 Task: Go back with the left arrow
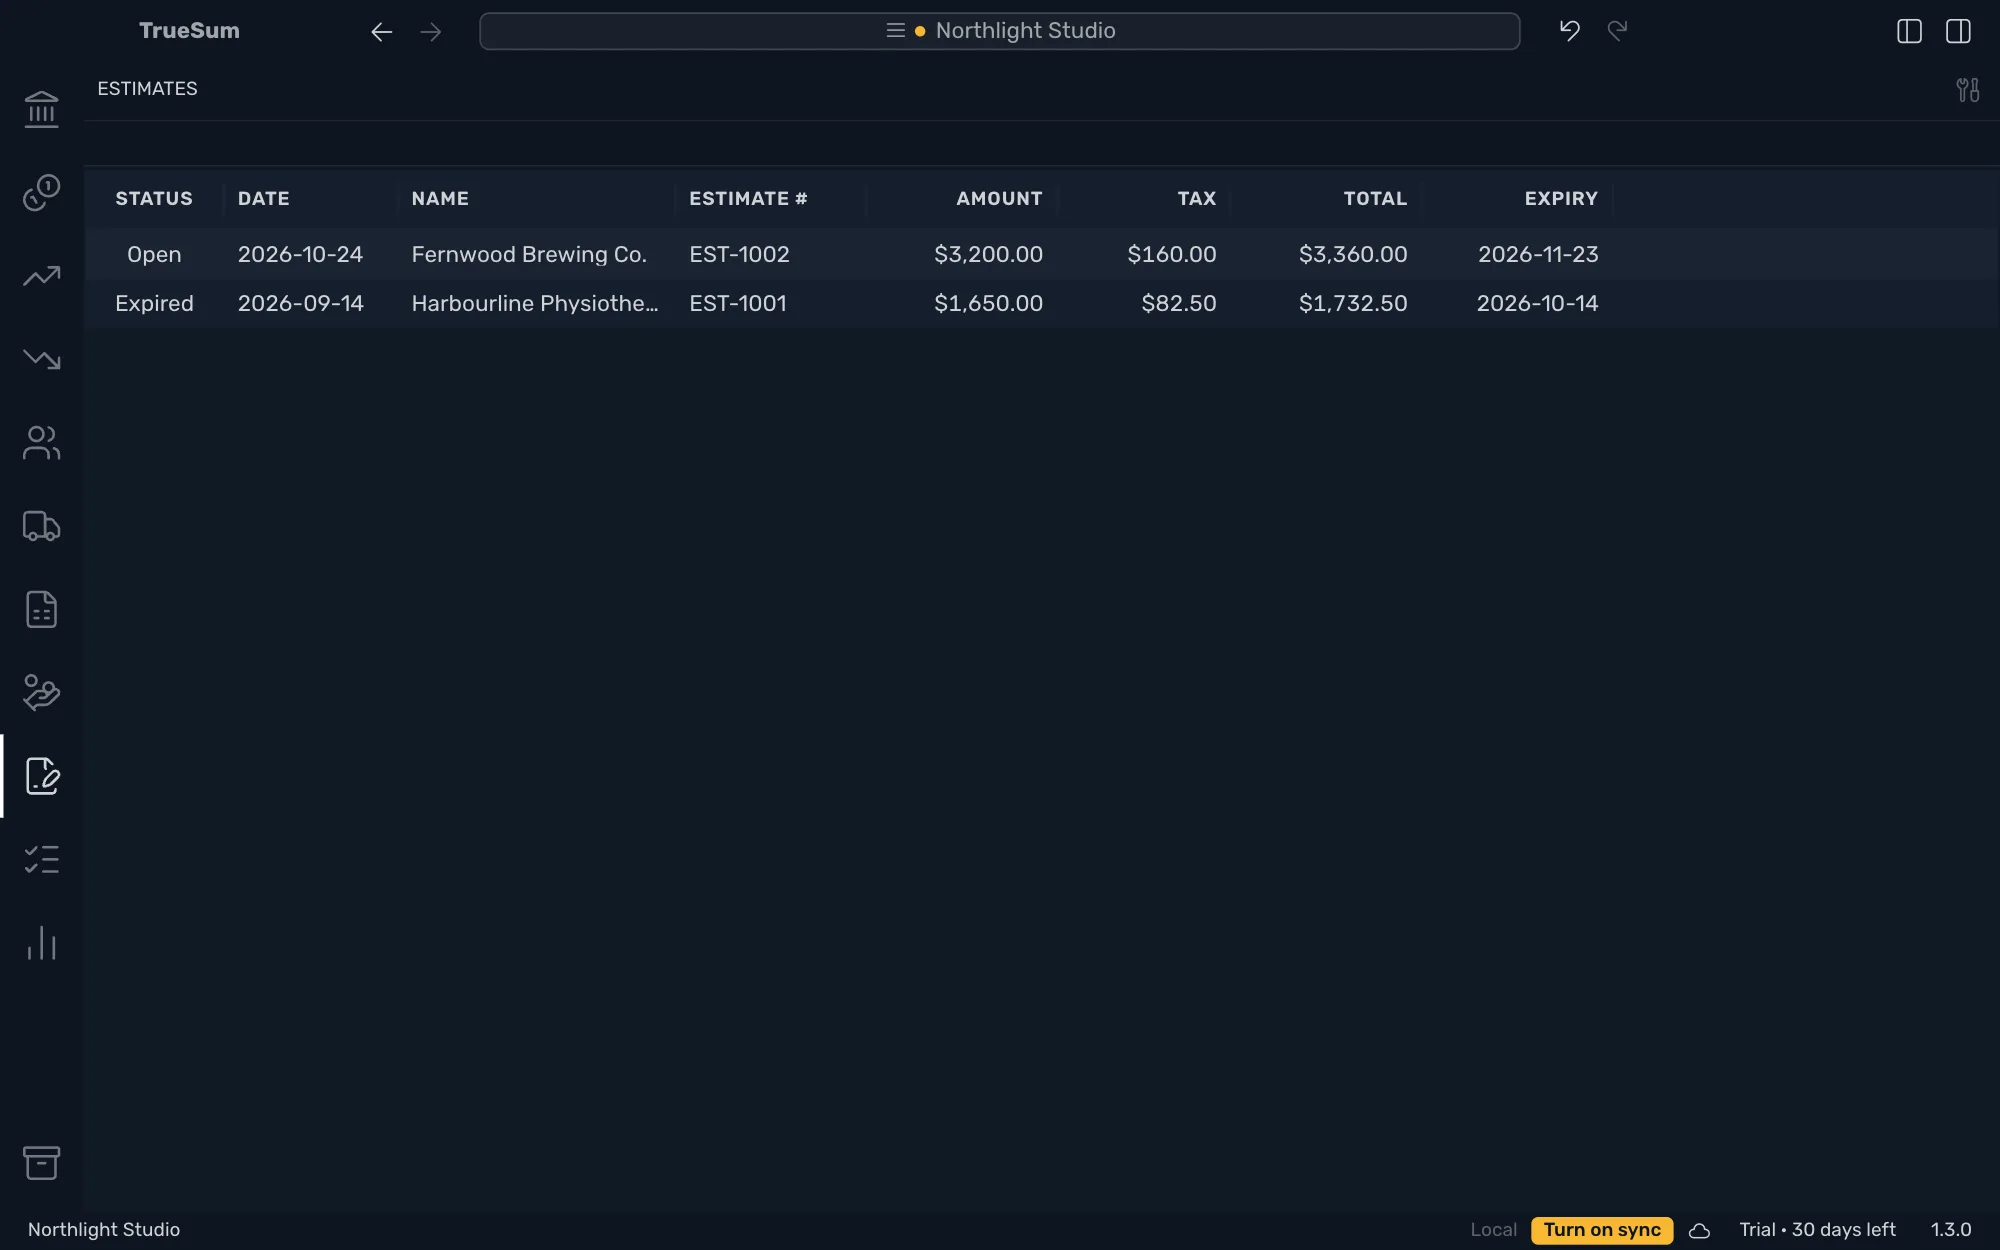(x=381, y=32)
